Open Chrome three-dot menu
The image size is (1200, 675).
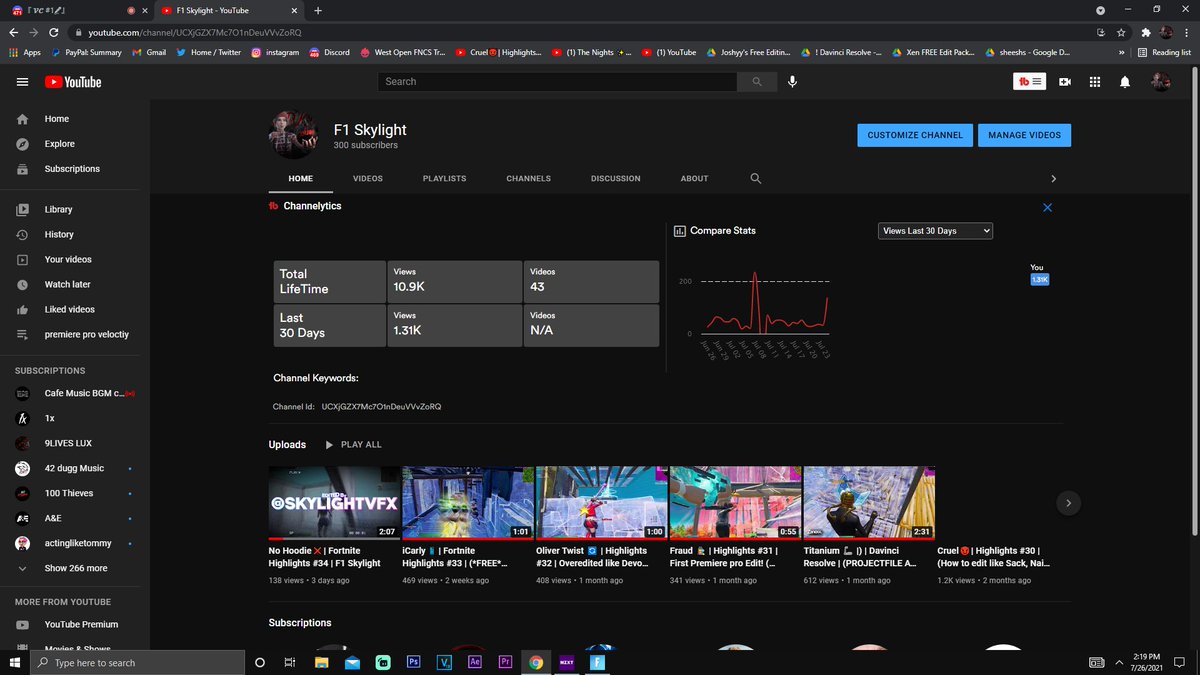(x=1186, y=33)
